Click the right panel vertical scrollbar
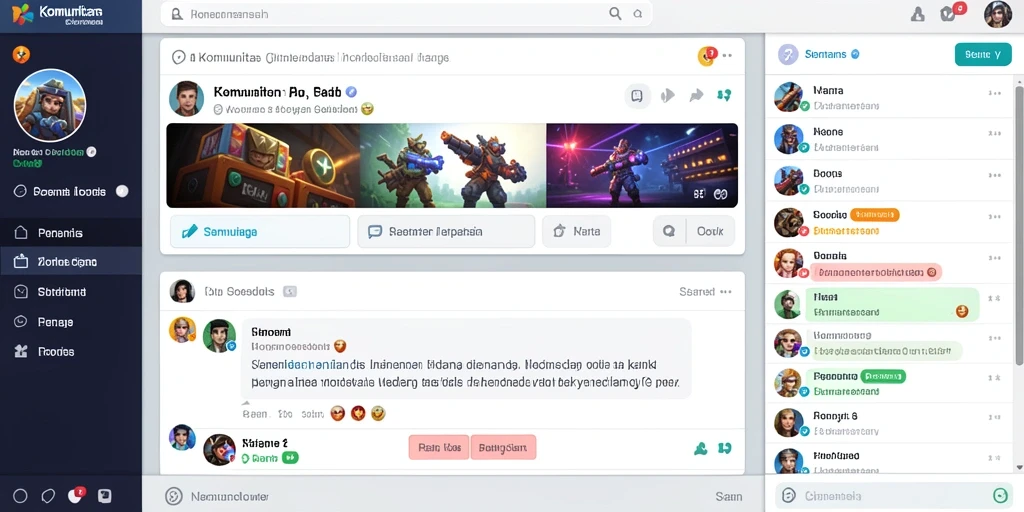 pos(1019,222)
